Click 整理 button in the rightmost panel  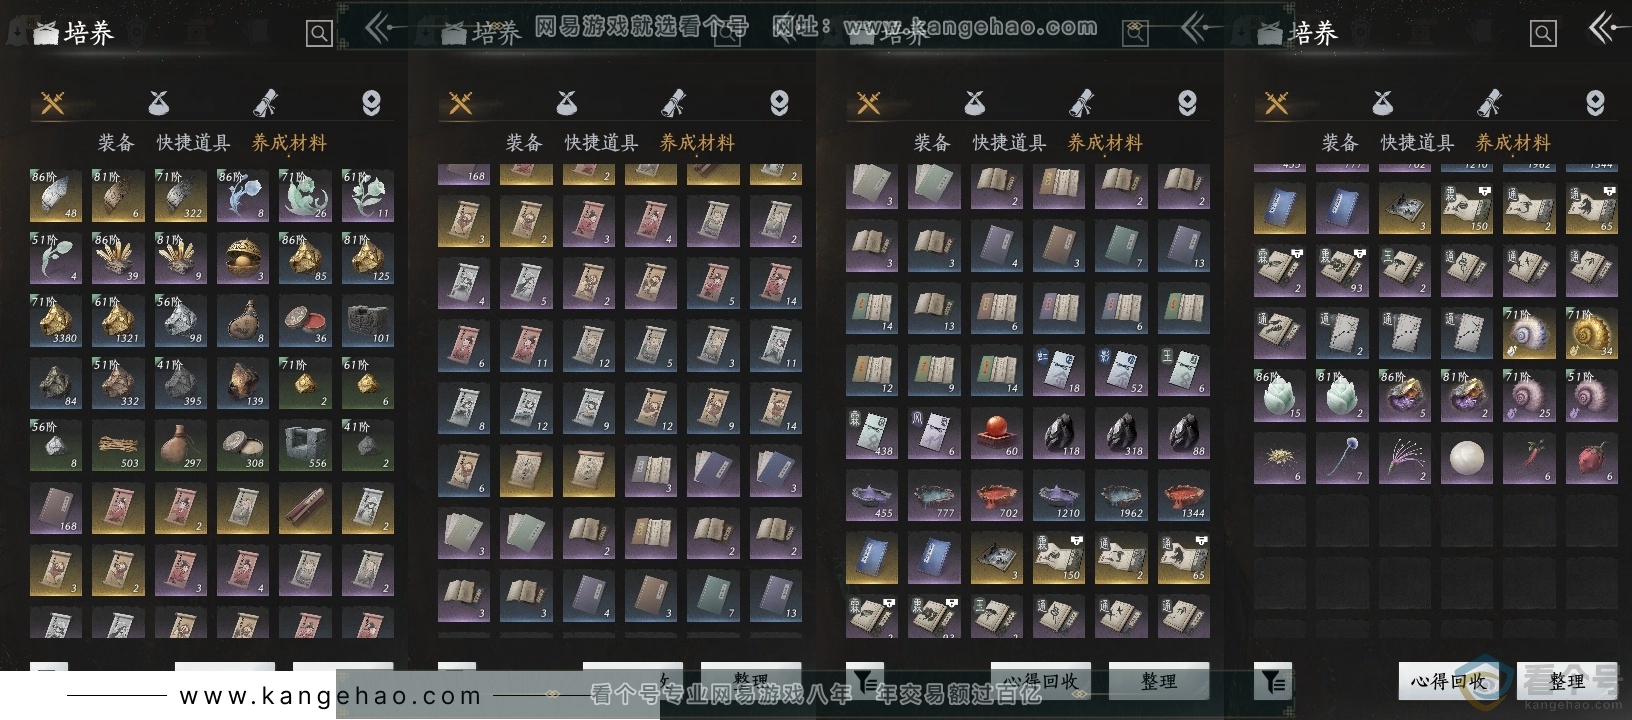coord(1566,681)
